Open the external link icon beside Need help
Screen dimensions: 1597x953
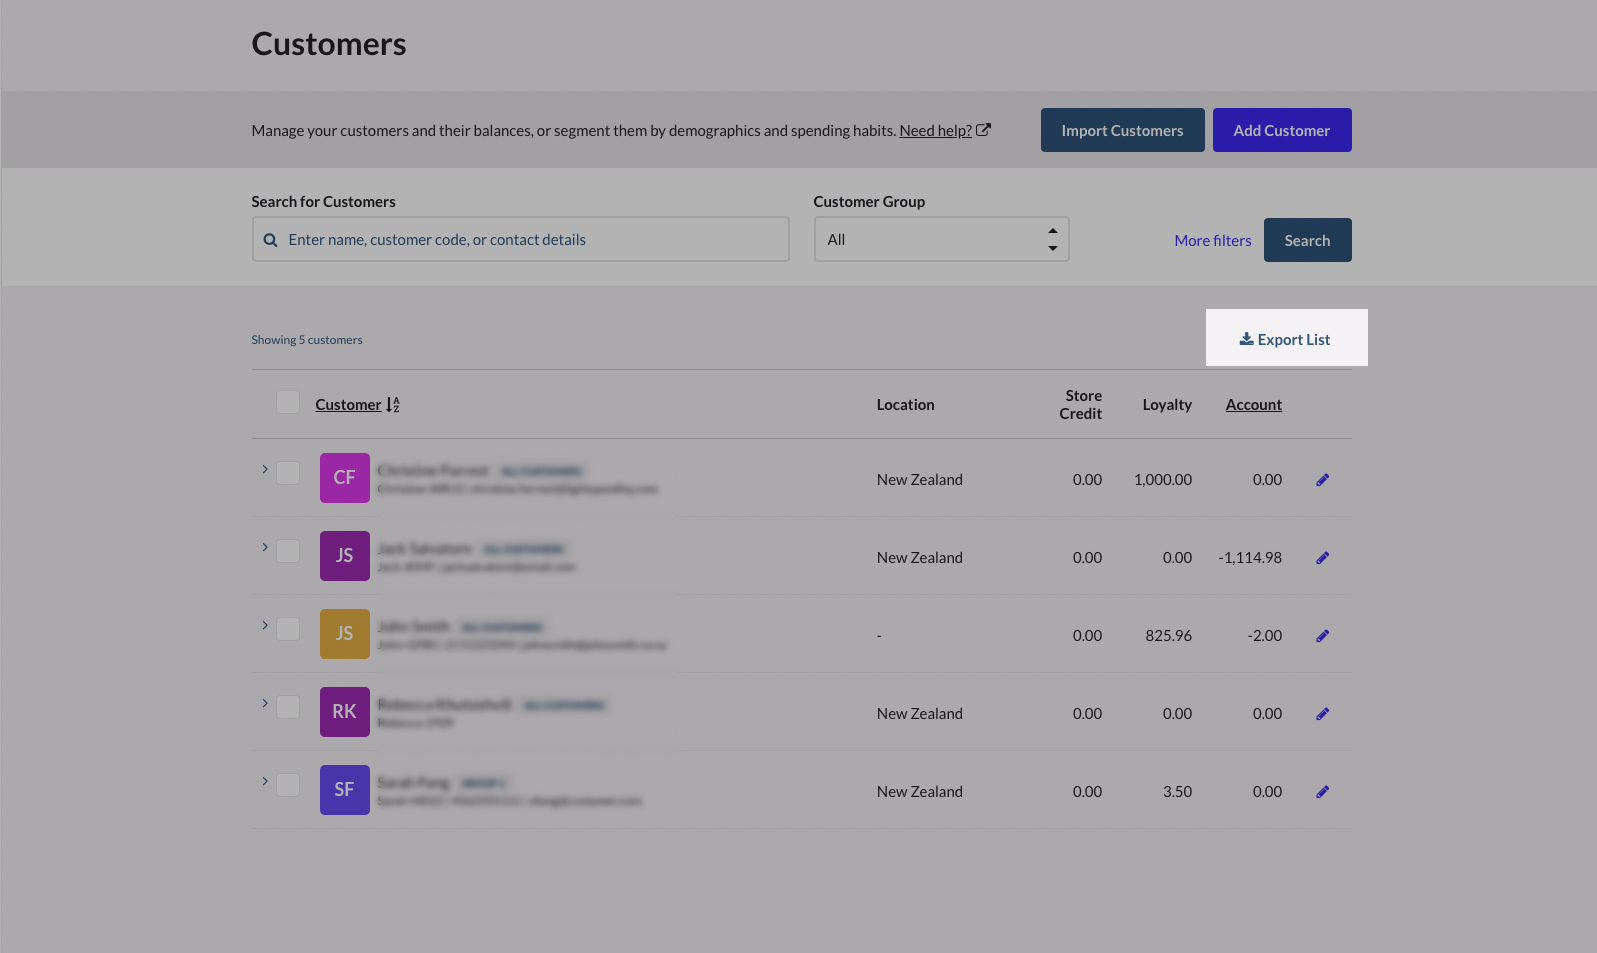pyautogui.click(x=983, y=130)
